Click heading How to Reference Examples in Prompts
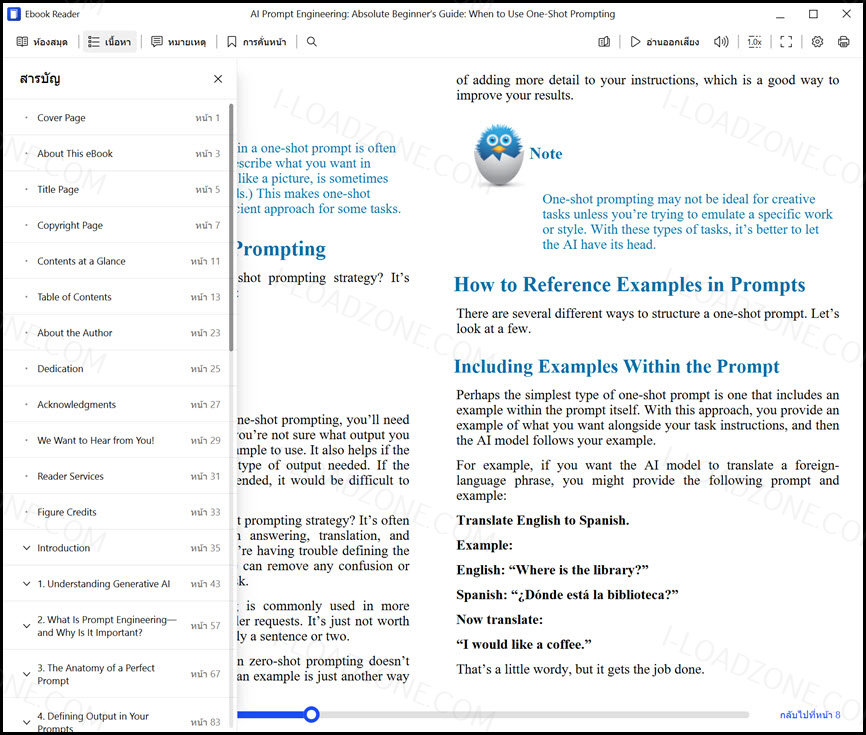The width and height of the screenshot is (866, 735). [630, 284]
